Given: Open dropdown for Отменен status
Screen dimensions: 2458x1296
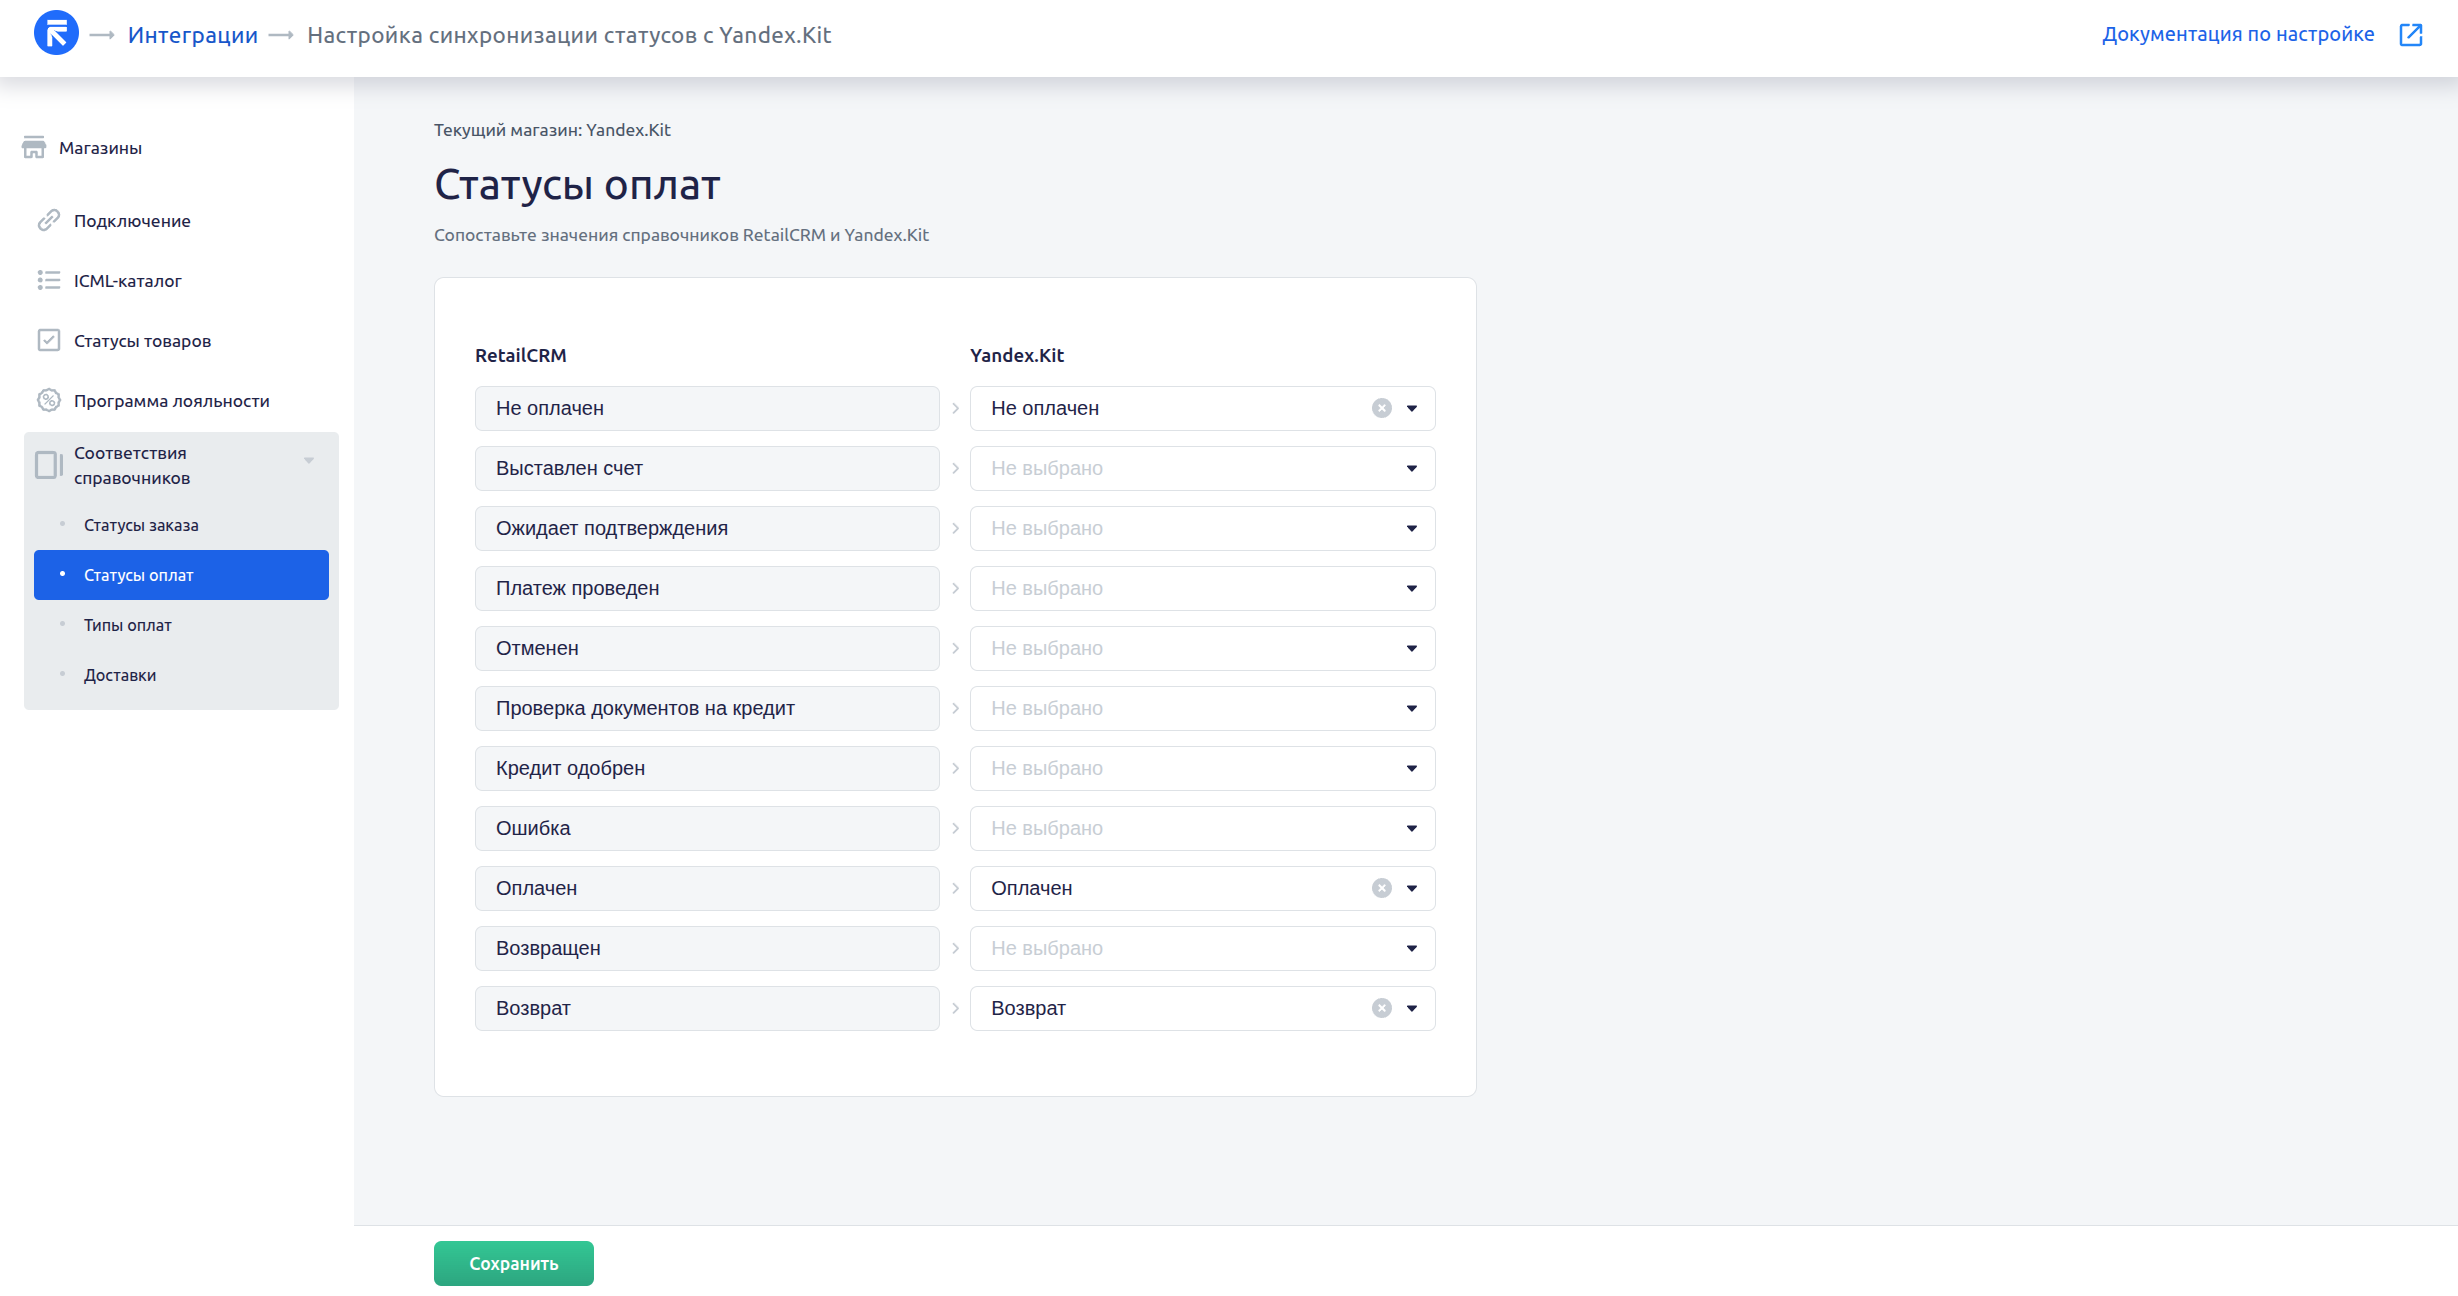Looking at the screenshot, I should [1412, 648].
